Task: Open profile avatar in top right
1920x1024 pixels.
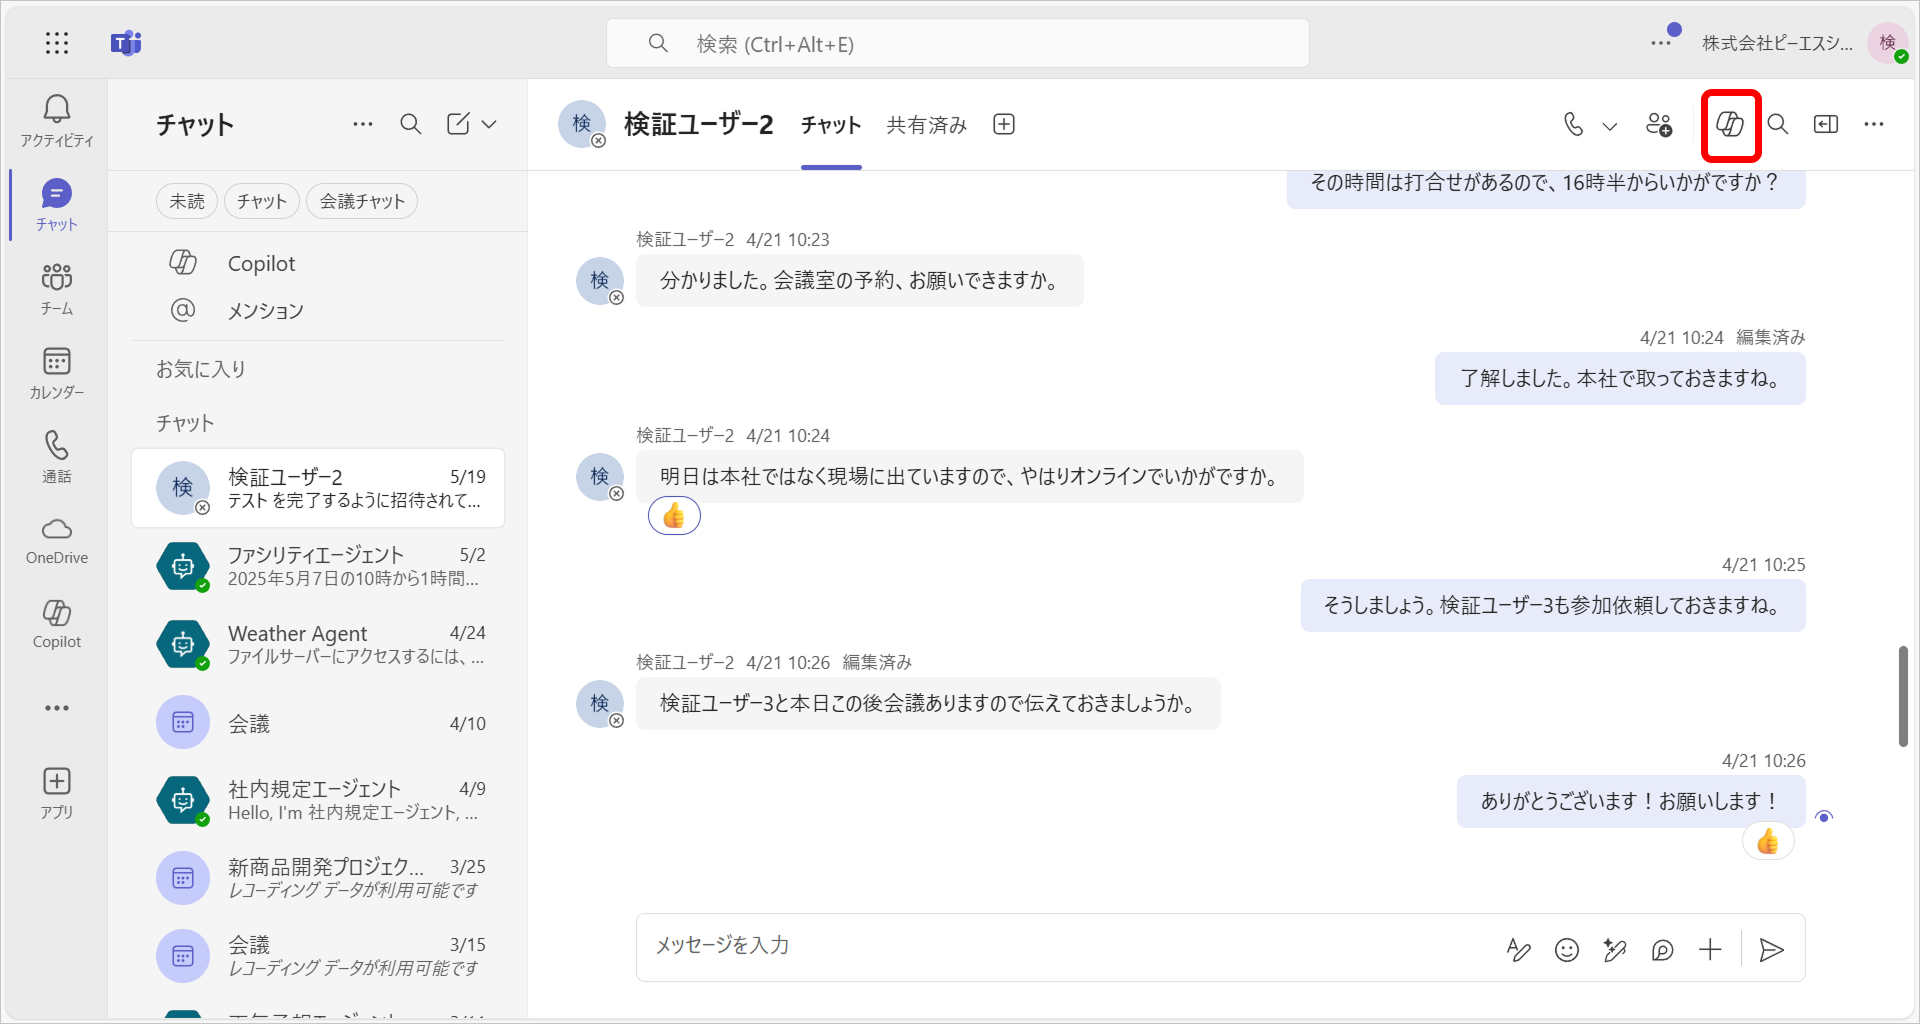Action: [1887, 43]
